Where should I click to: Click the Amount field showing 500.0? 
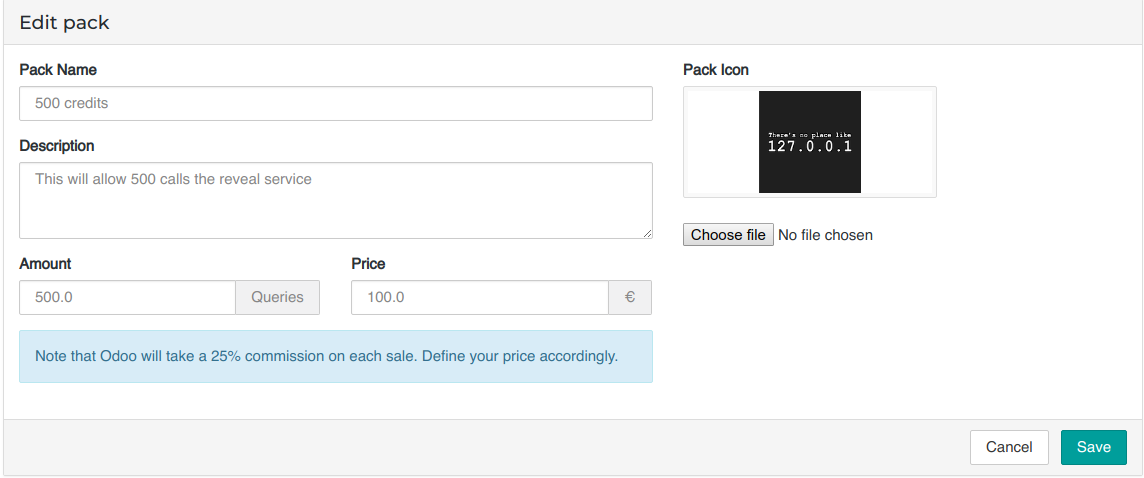pos(127,297)
